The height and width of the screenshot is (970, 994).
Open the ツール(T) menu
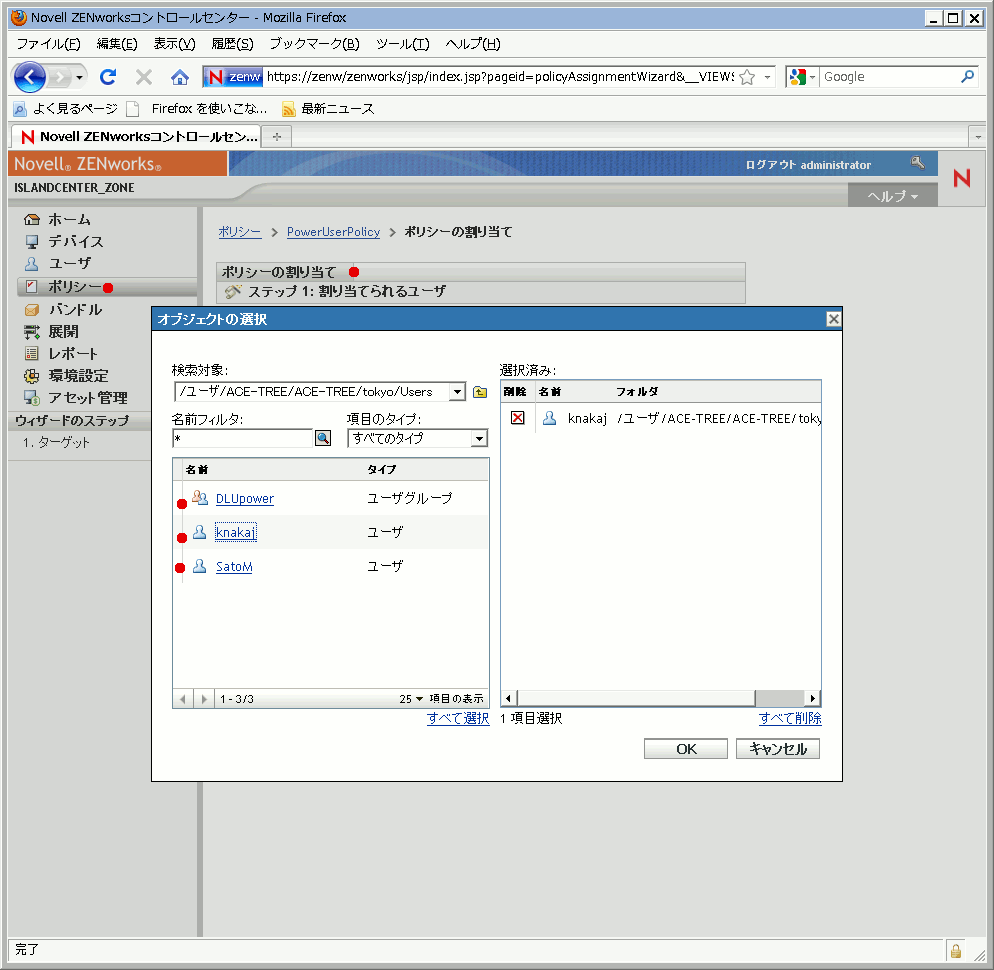(403, 44)
